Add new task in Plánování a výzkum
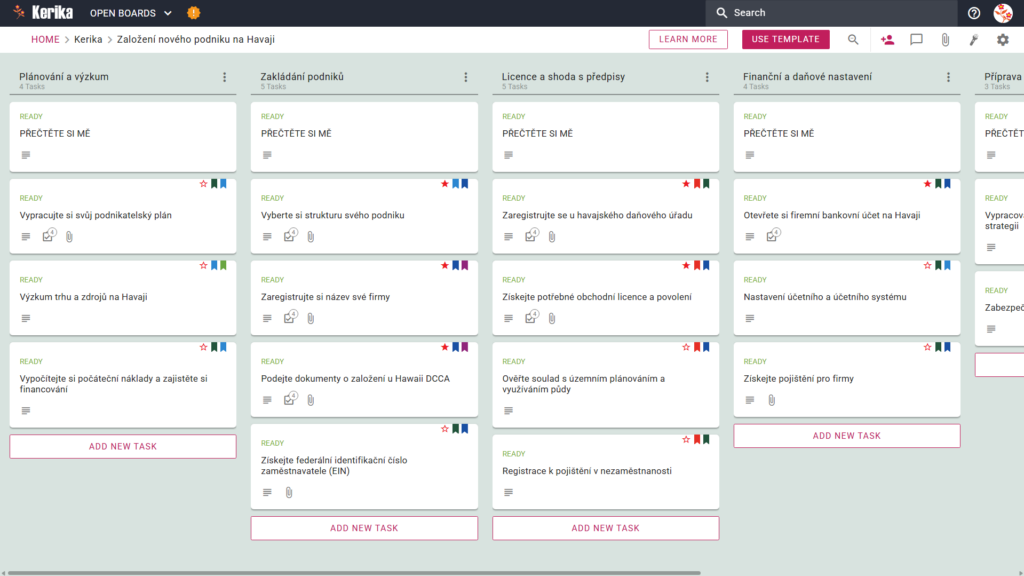This screenshot has height=576, width=1024. tap(123, 447)
